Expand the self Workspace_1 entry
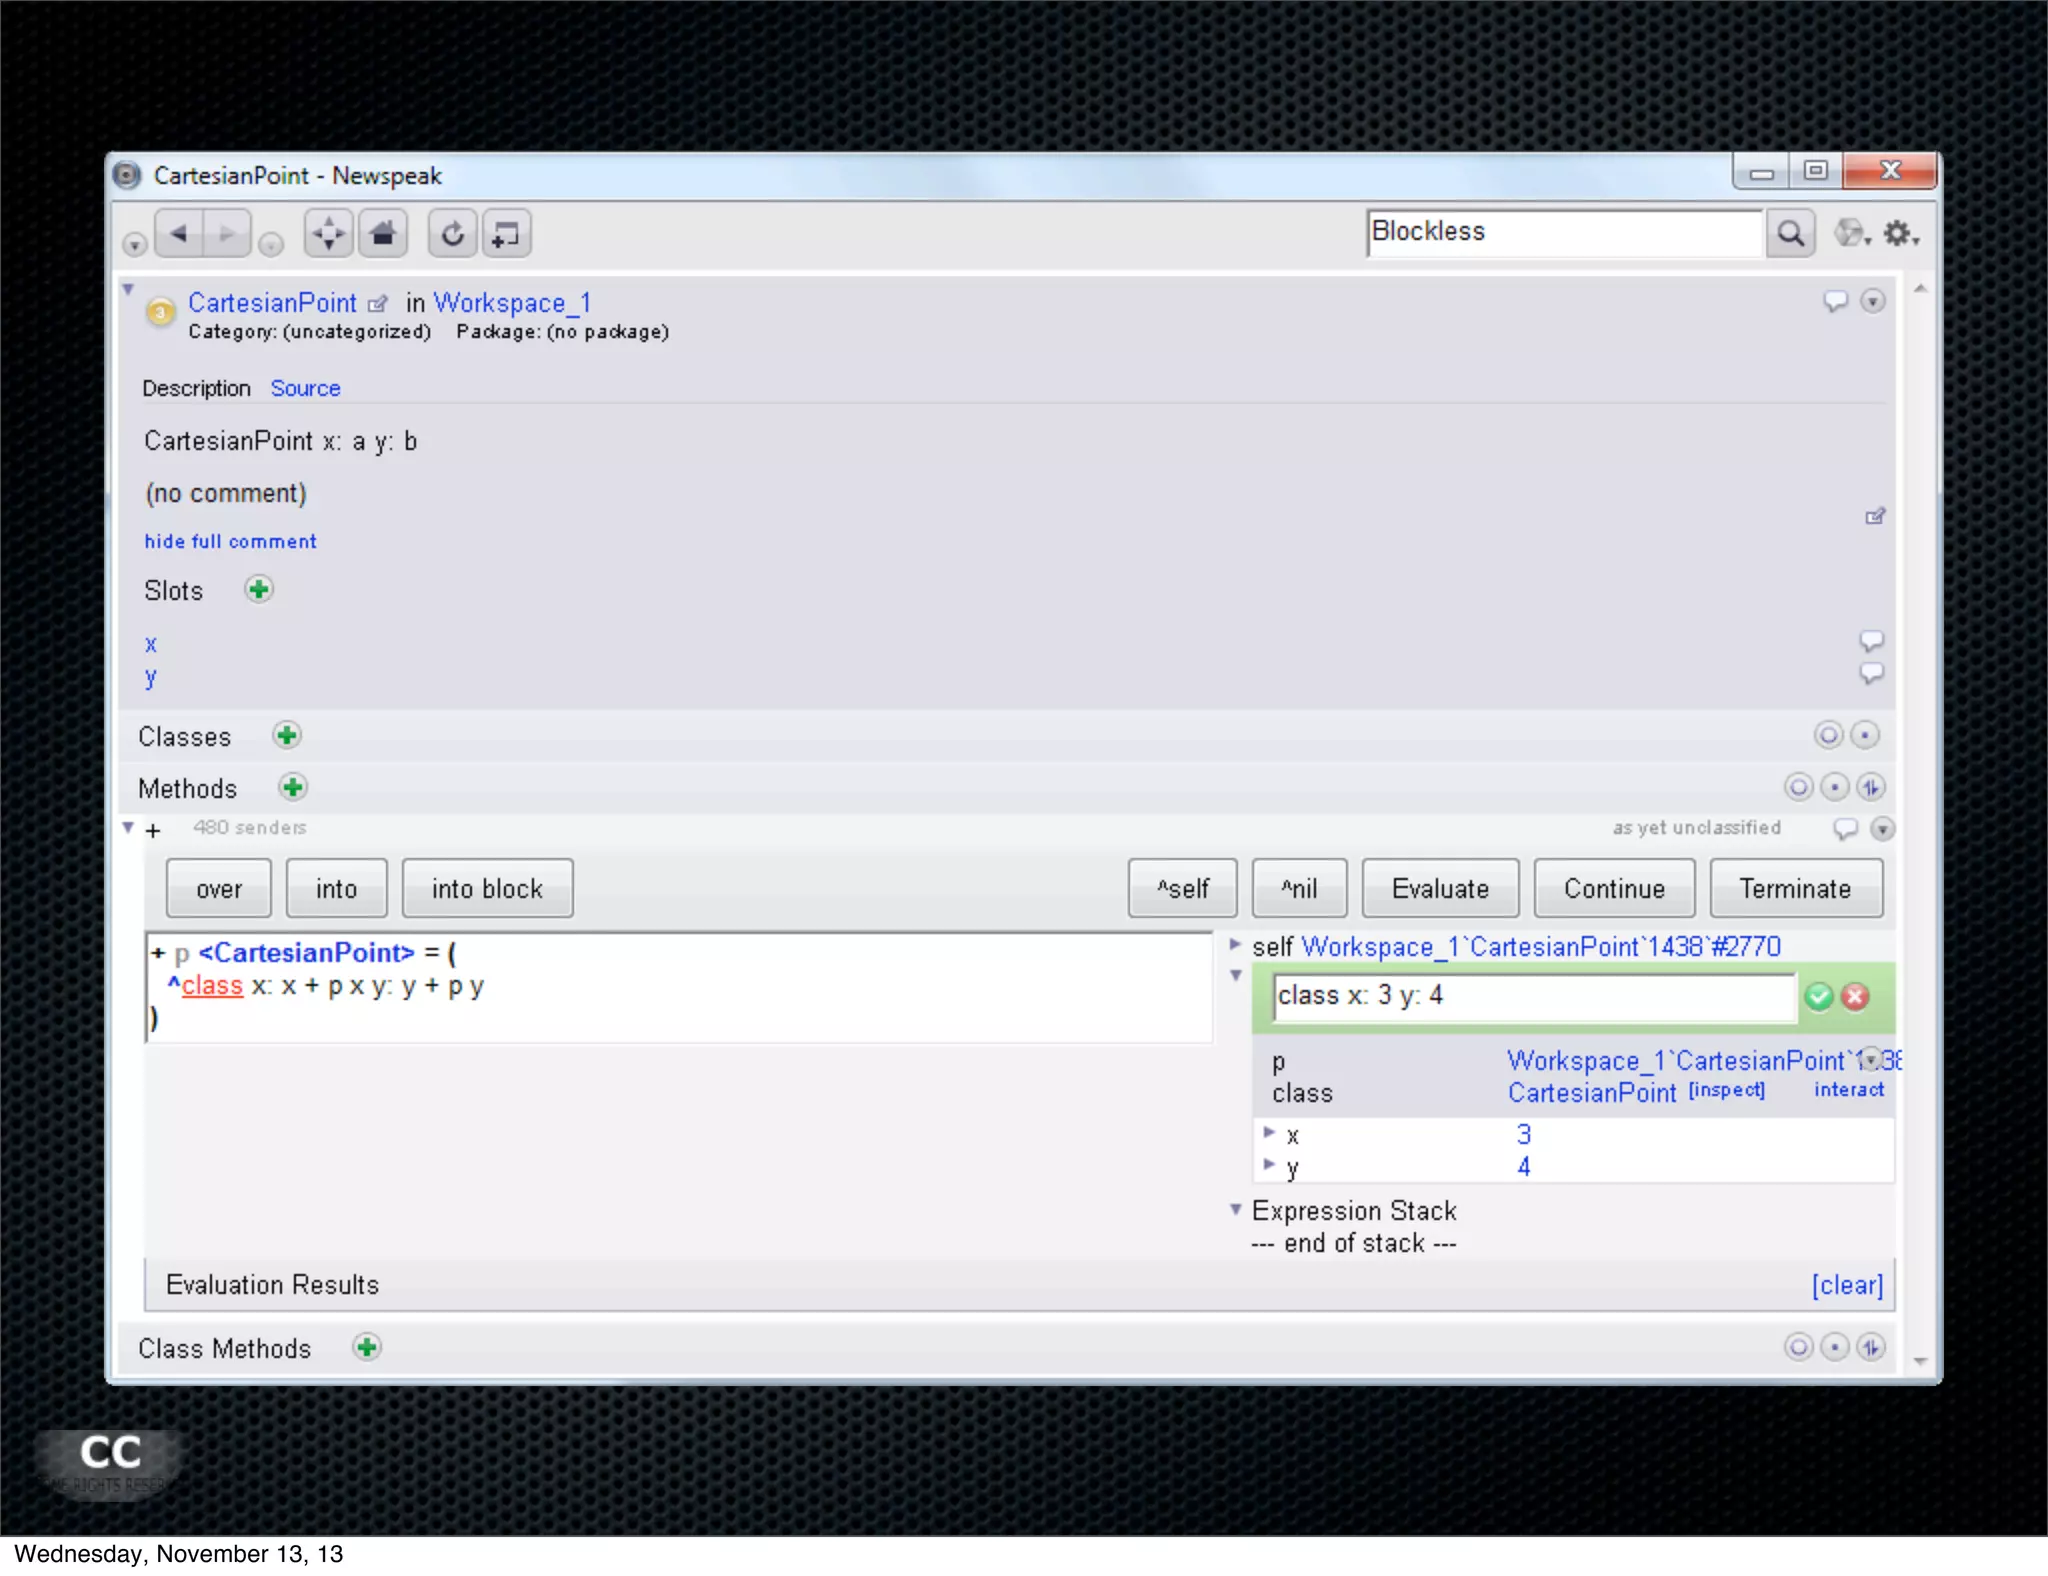This screenshot has height=1576, width=2048. point(1235,944)
